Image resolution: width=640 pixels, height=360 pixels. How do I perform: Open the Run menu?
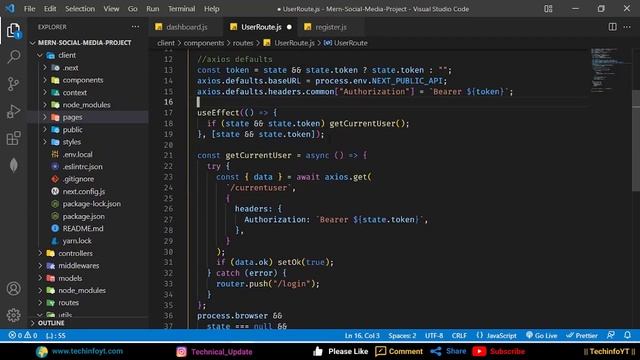click(153, 9)
